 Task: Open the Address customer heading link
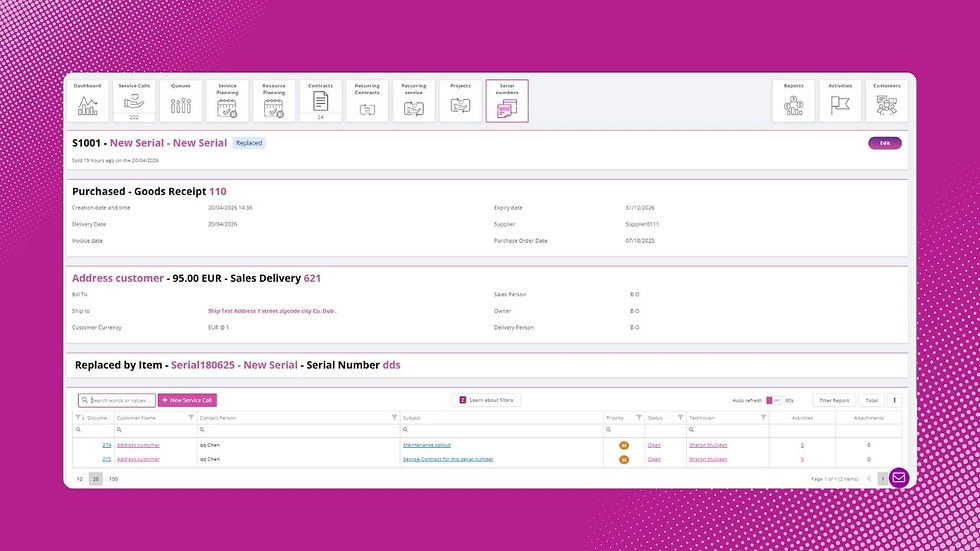[118, 279]
